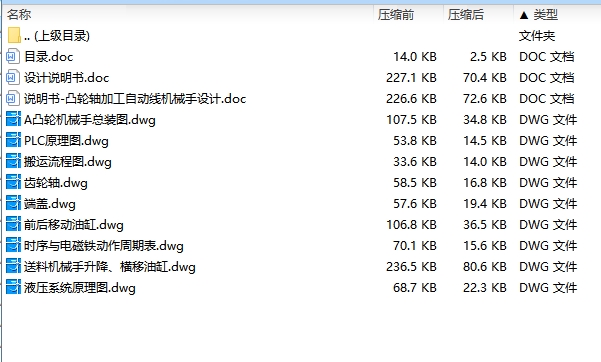The width and height of the screenshot is (601, 362).
Task: Select file name 目录.doc
Action: point(49,57)
